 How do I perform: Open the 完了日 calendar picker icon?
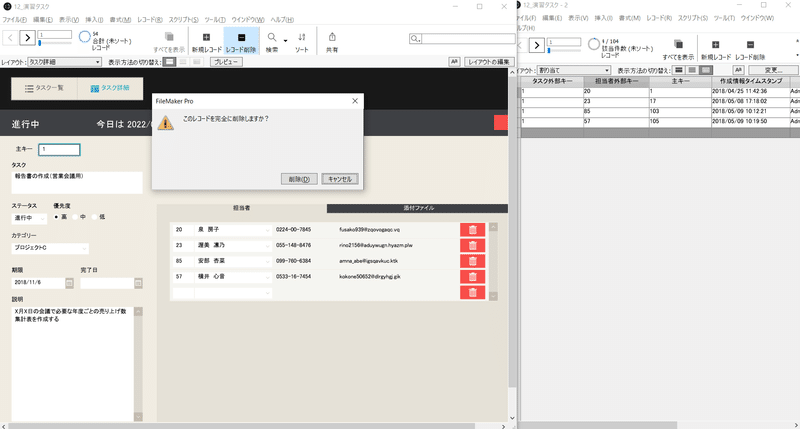pos(138,283)
